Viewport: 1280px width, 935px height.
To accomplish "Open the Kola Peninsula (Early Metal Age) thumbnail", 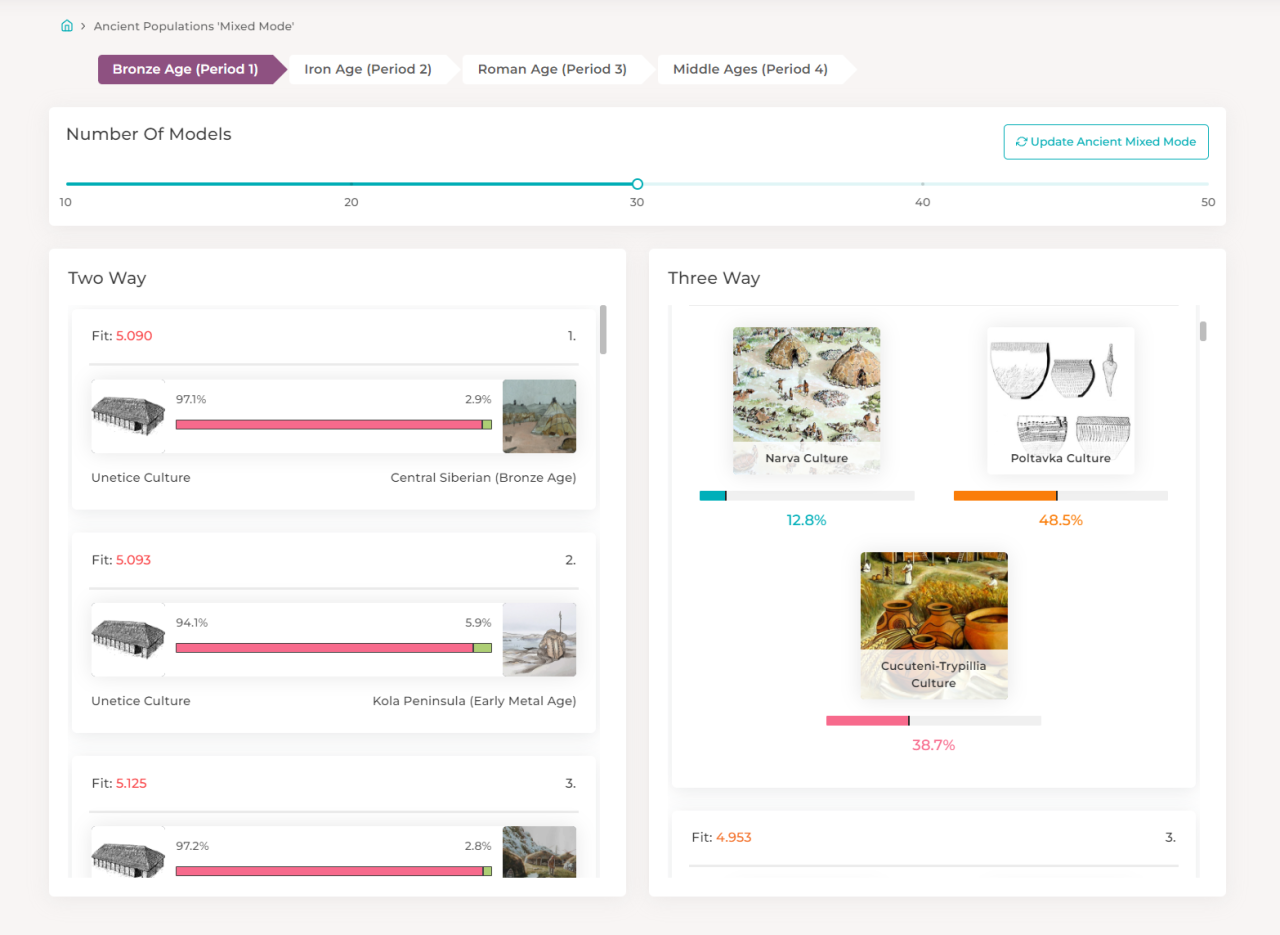I will [x=539, y=640].
